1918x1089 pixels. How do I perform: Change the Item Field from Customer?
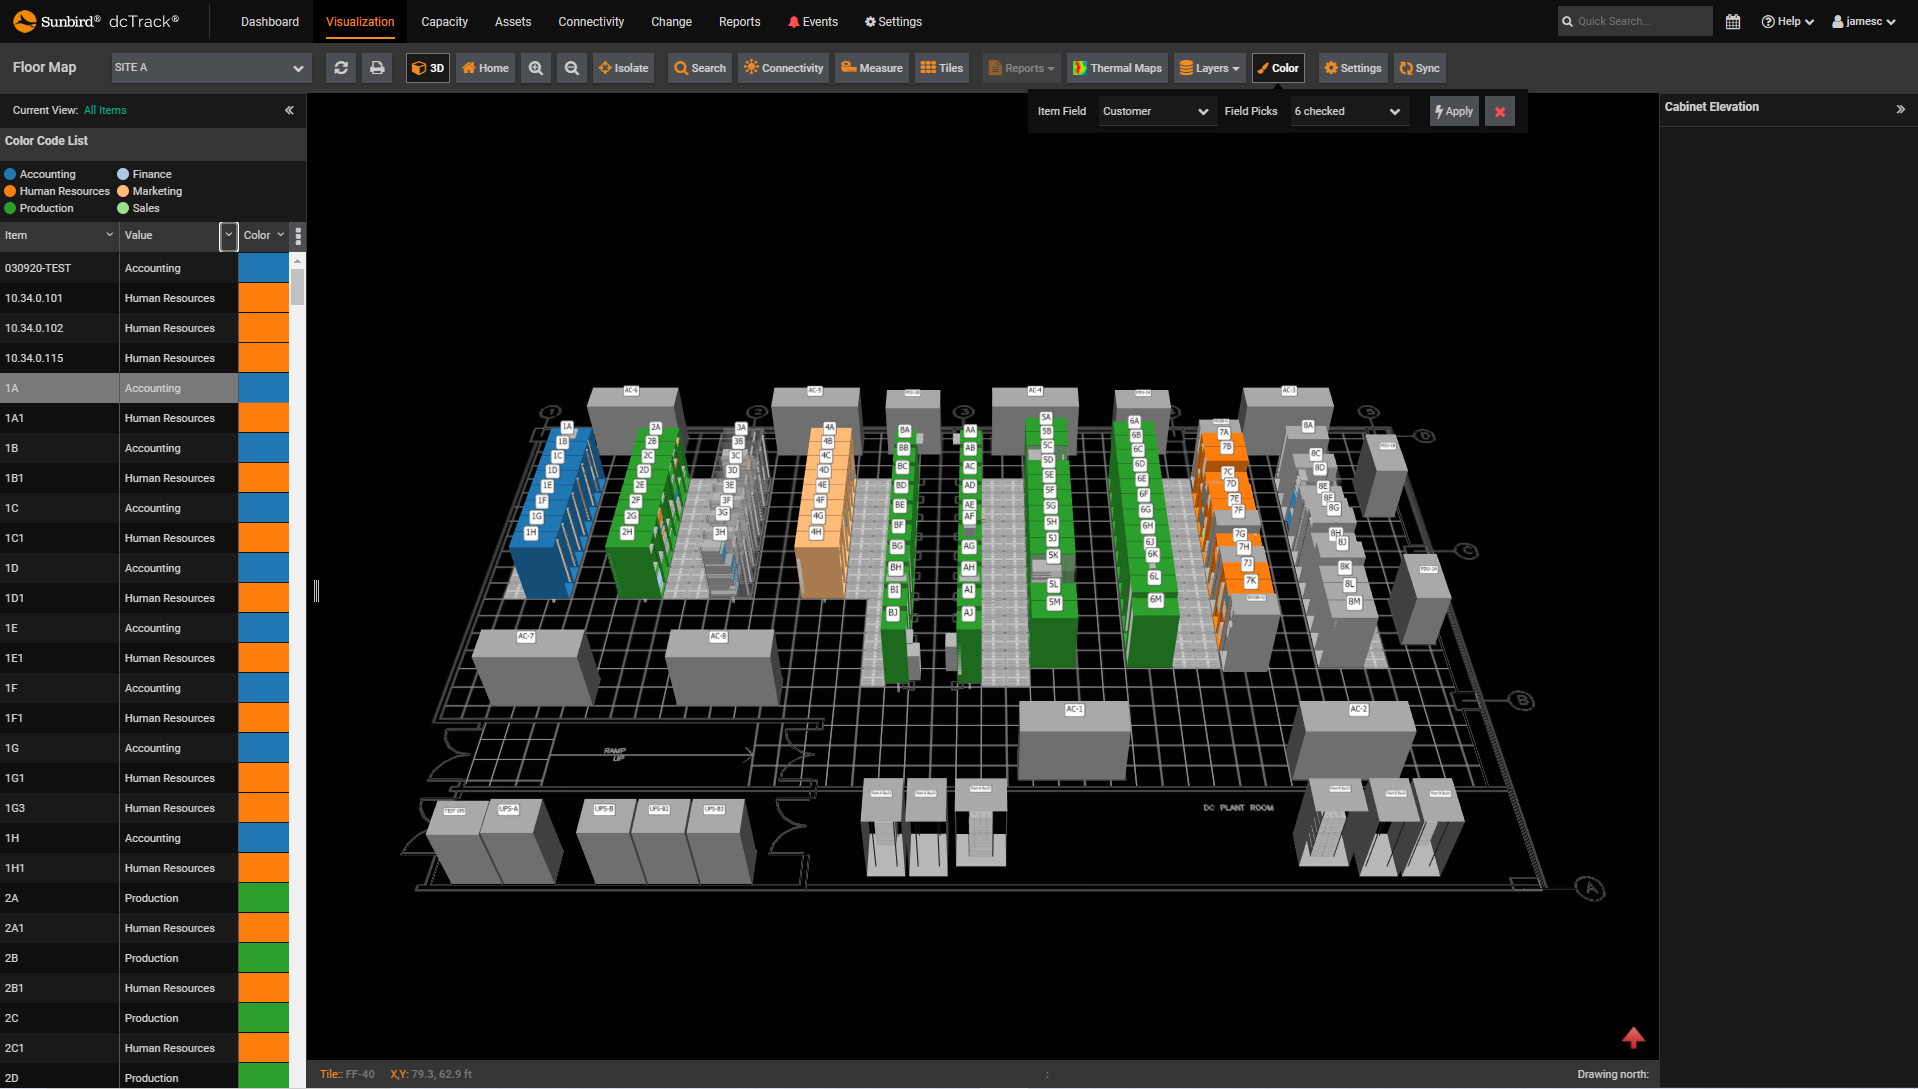click(x=1156, y=111)
